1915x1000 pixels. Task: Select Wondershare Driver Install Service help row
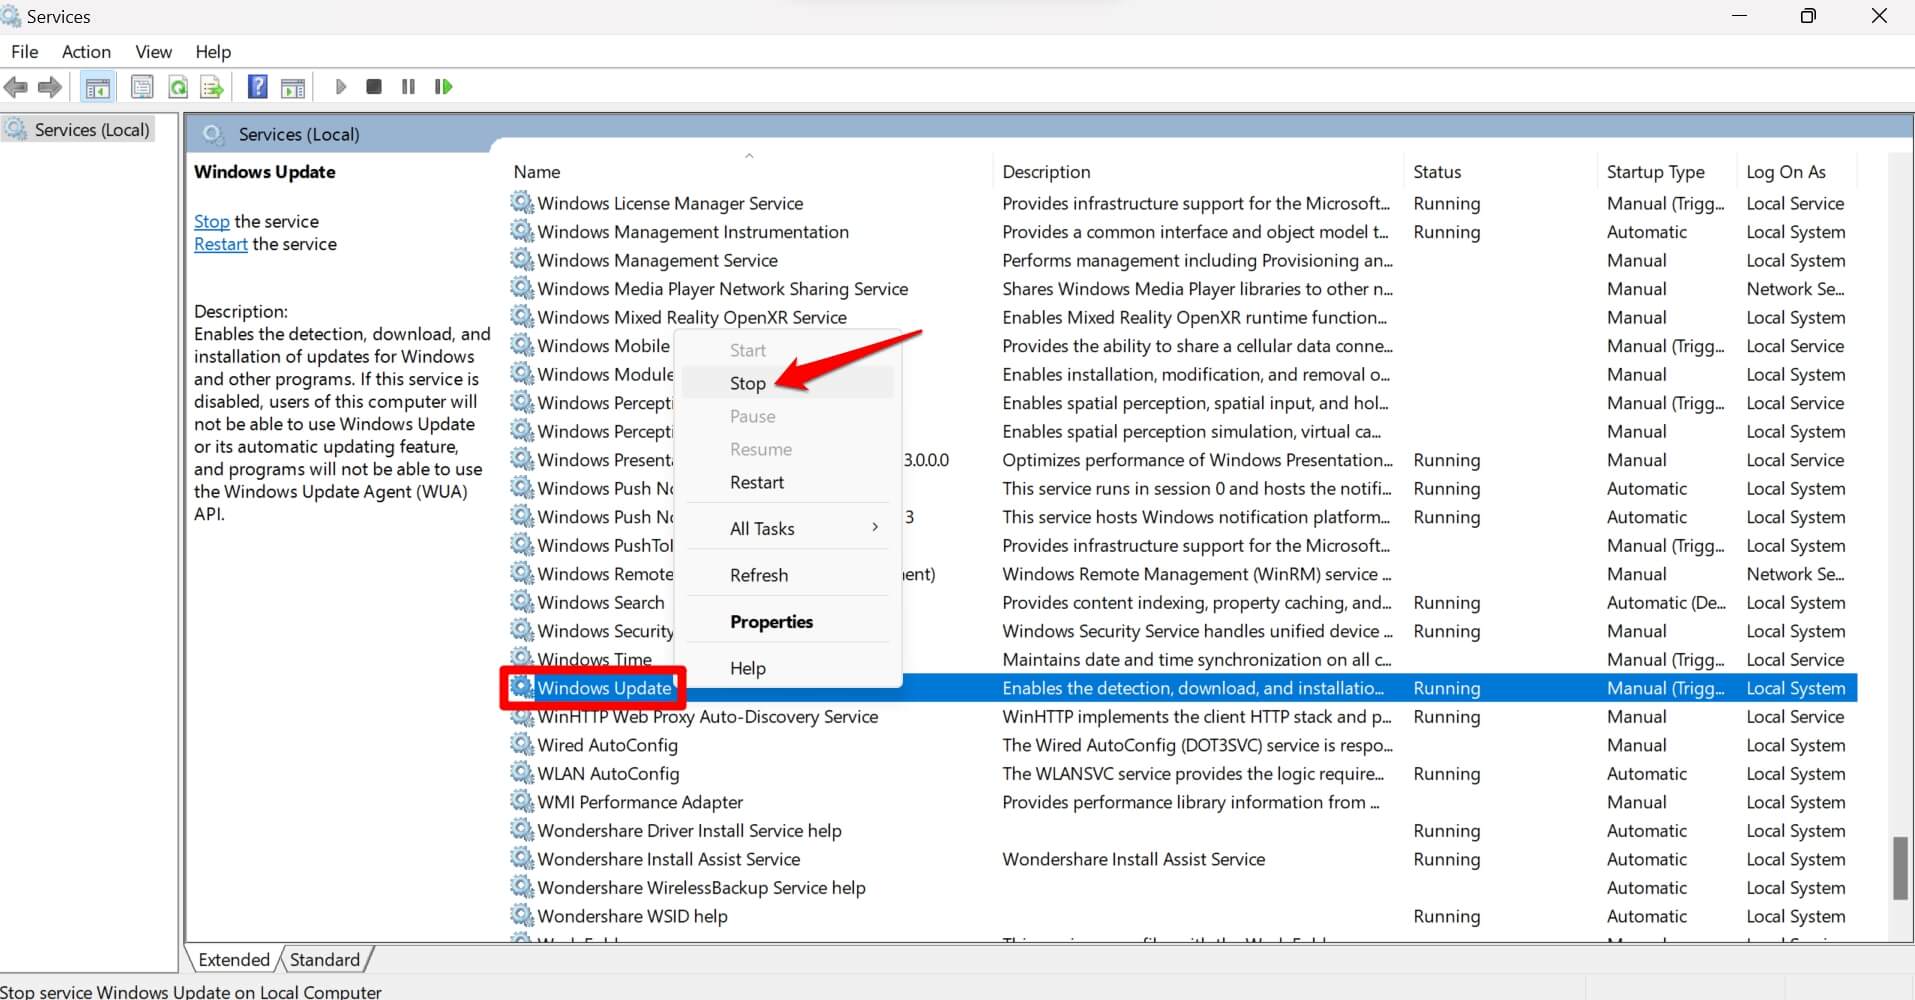point(1182,830)
